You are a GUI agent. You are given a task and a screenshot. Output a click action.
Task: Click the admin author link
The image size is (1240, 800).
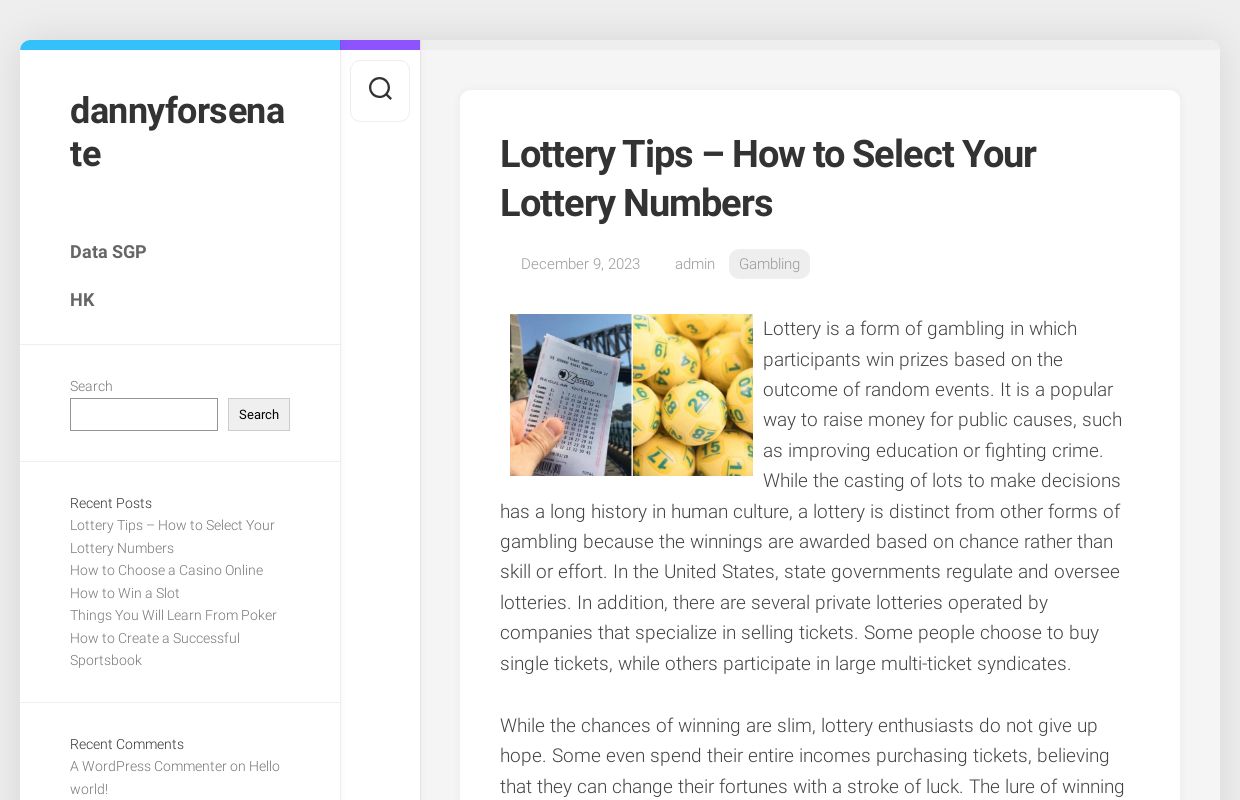694,264
